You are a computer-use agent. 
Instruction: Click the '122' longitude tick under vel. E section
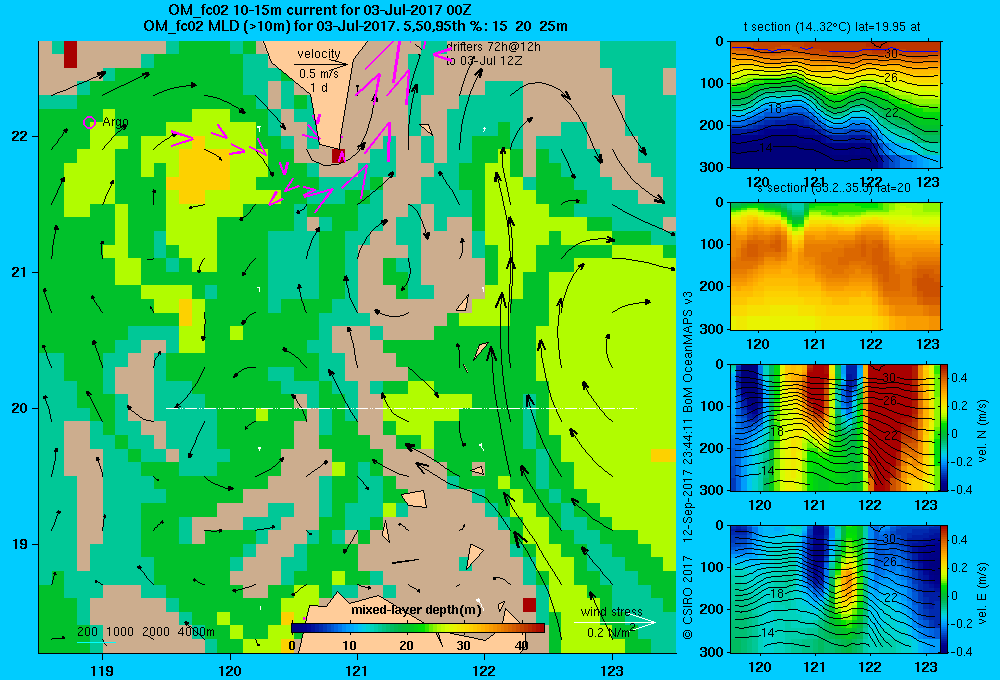870,667
